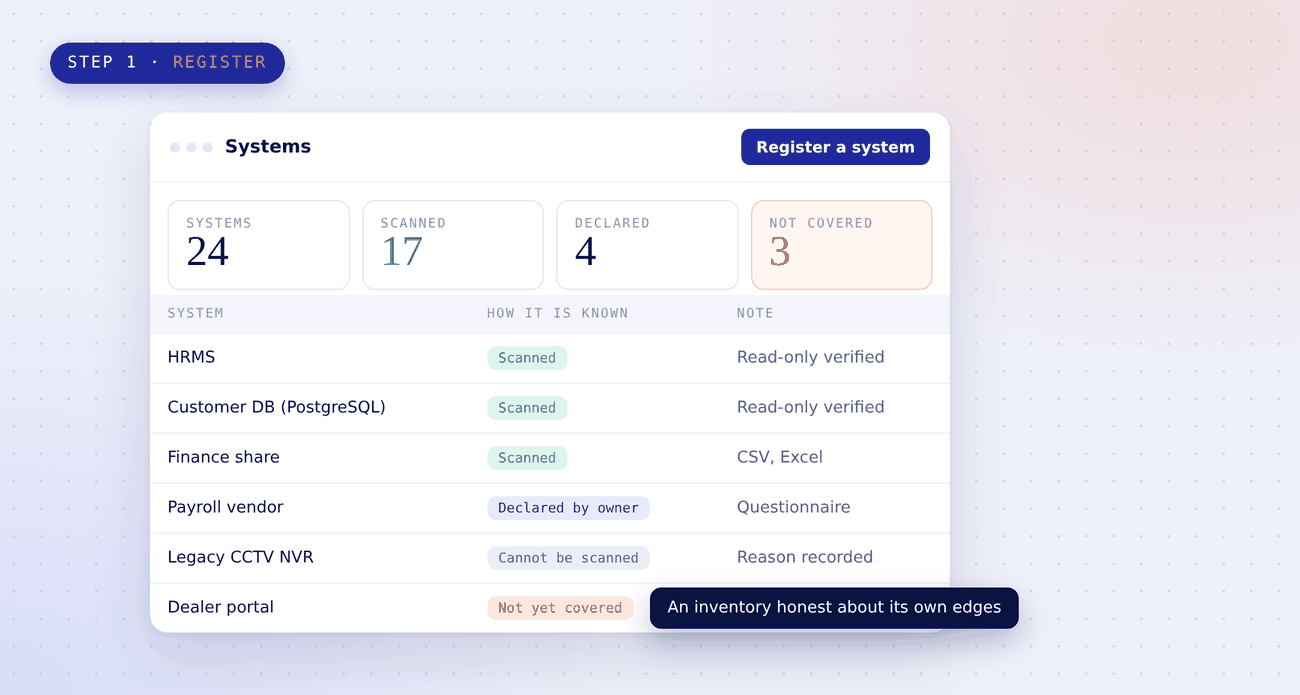Click the System column header
This screenshot has width=1300, height=695.
point(195,313)
